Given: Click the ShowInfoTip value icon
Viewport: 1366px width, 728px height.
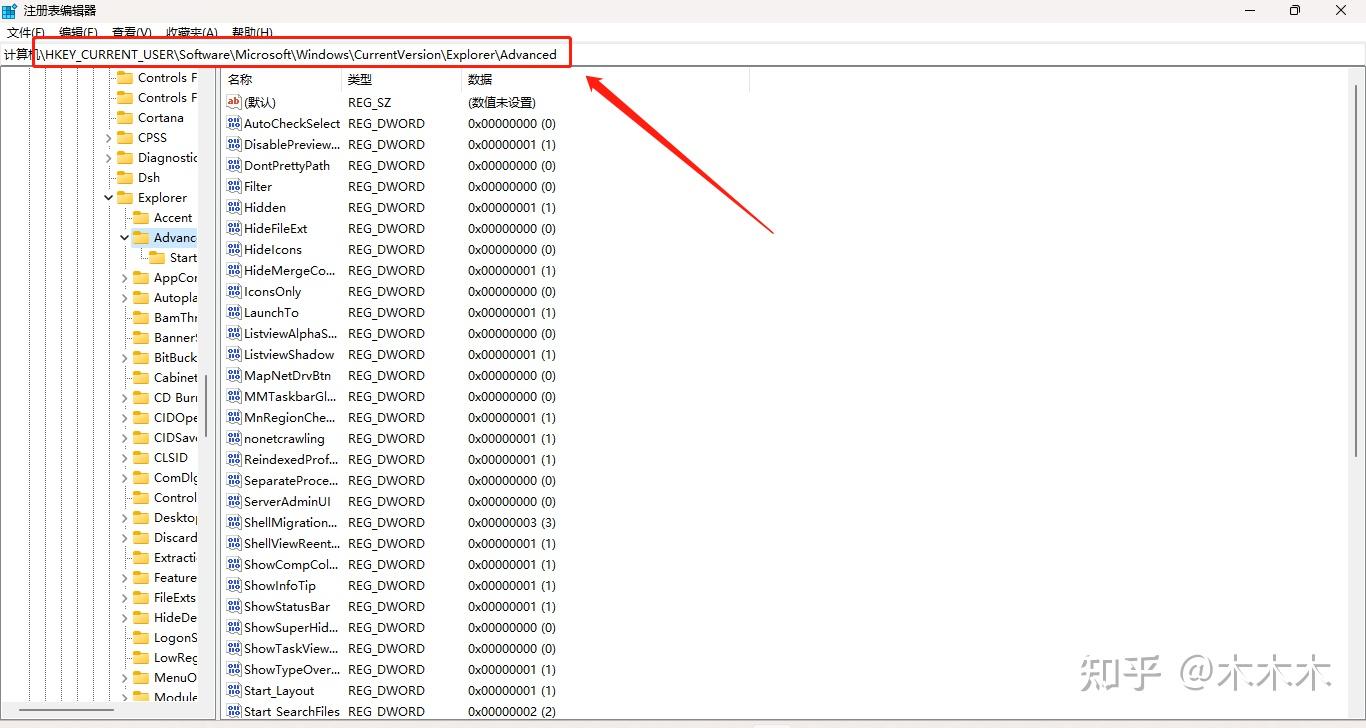Looking at the screenshot, I should coord(234,585).
